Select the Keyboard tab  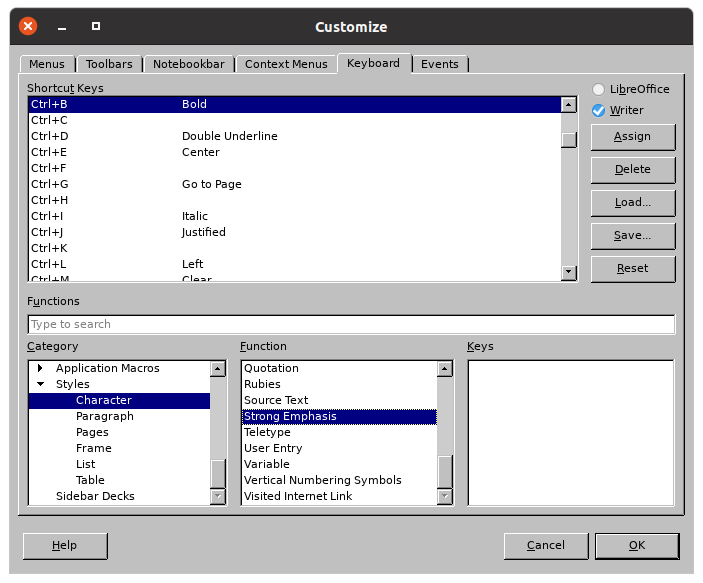[x=373, y=63]
